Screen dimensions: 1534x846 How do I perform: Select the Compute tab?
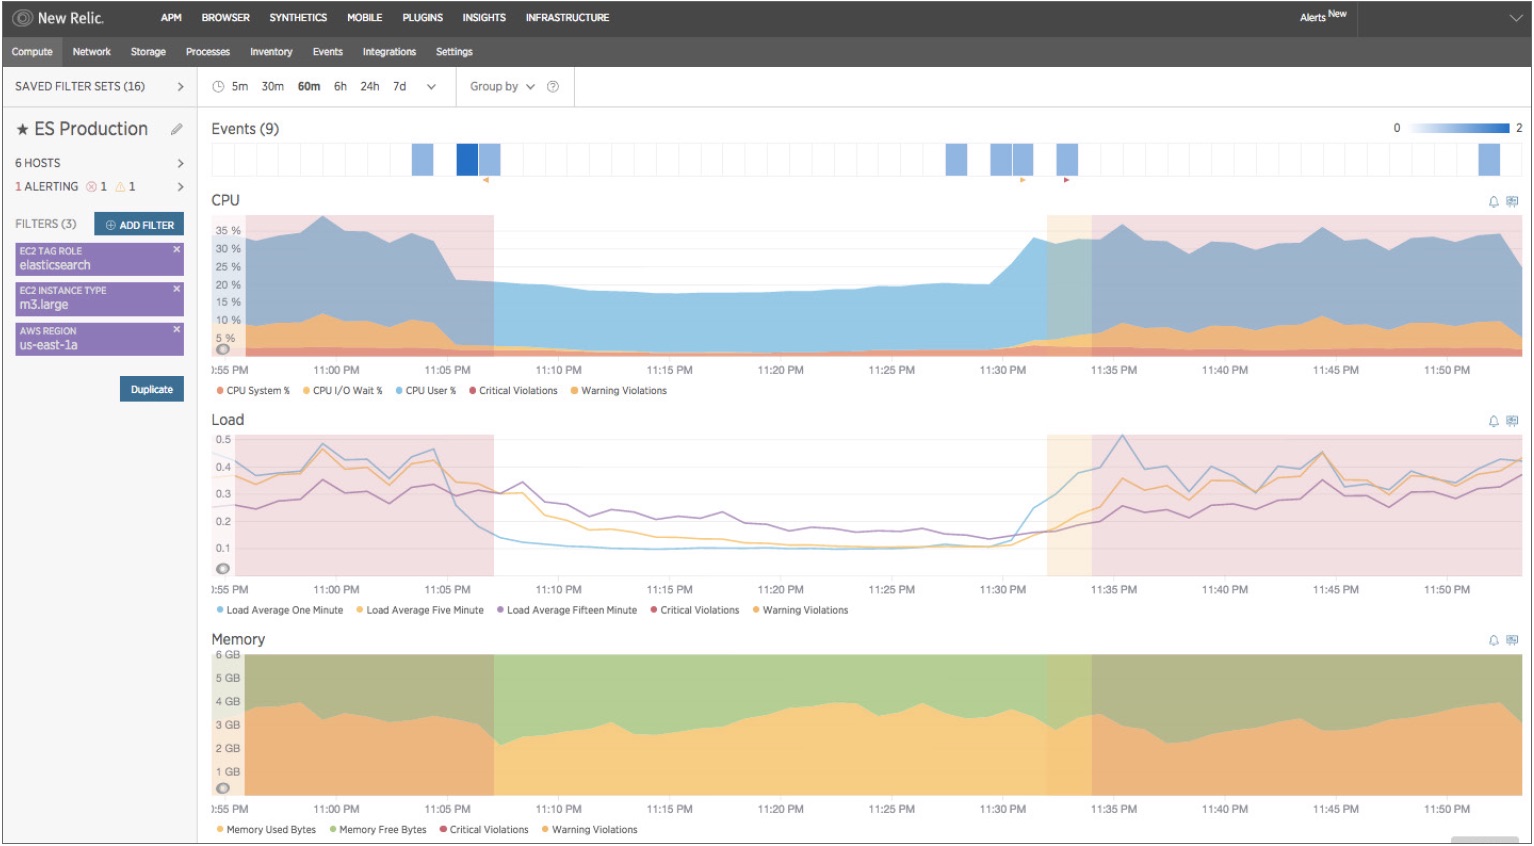click(32, 52)
